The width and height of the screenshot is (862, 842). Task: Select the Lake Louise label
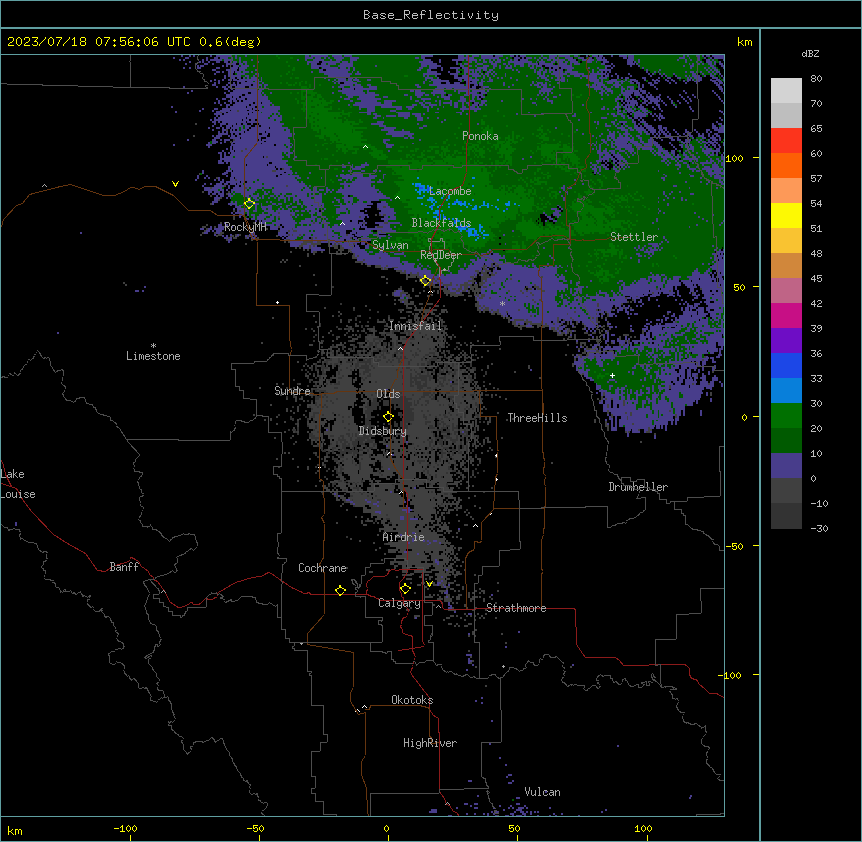18,484
